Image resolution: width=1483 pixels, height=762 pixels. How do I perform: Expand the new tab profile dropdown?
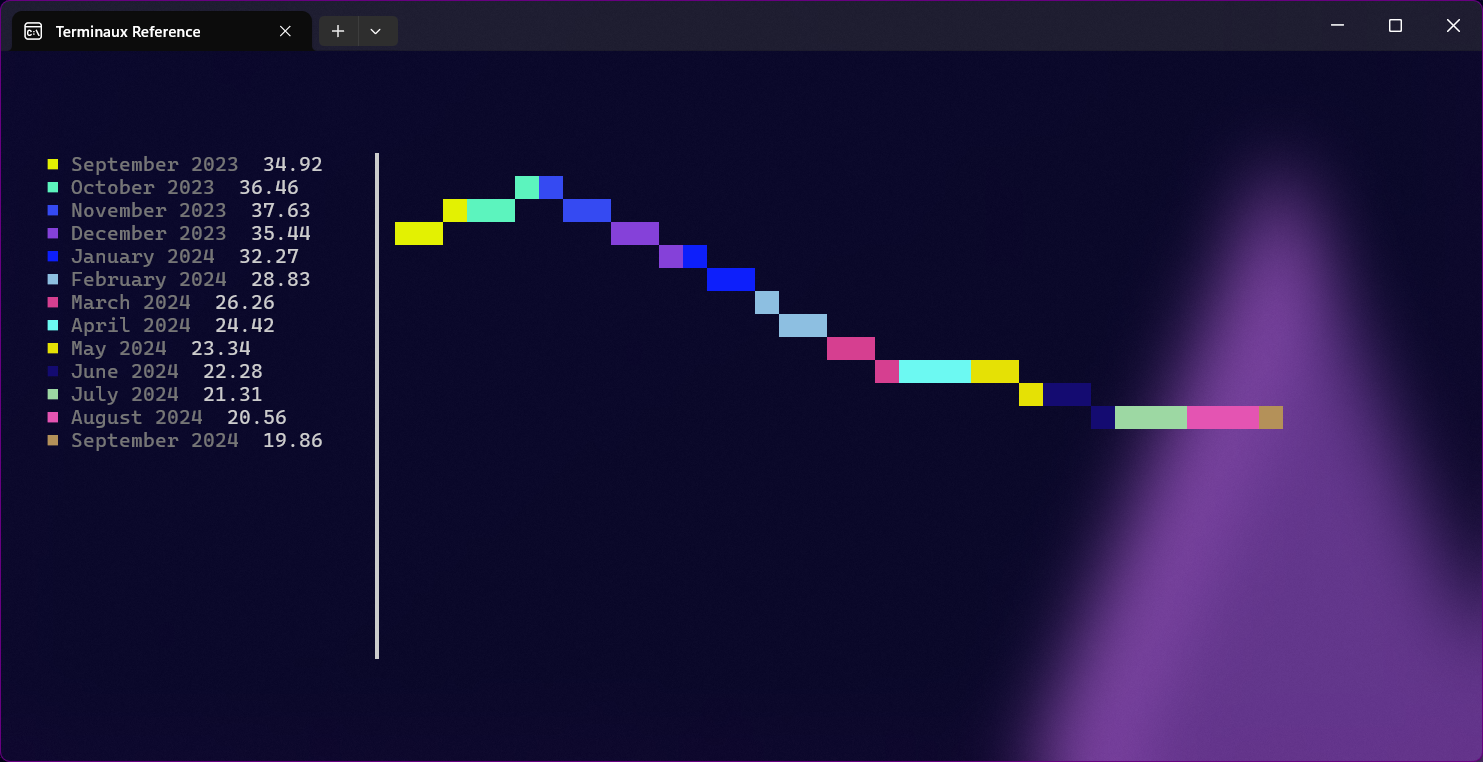point(376,31)
